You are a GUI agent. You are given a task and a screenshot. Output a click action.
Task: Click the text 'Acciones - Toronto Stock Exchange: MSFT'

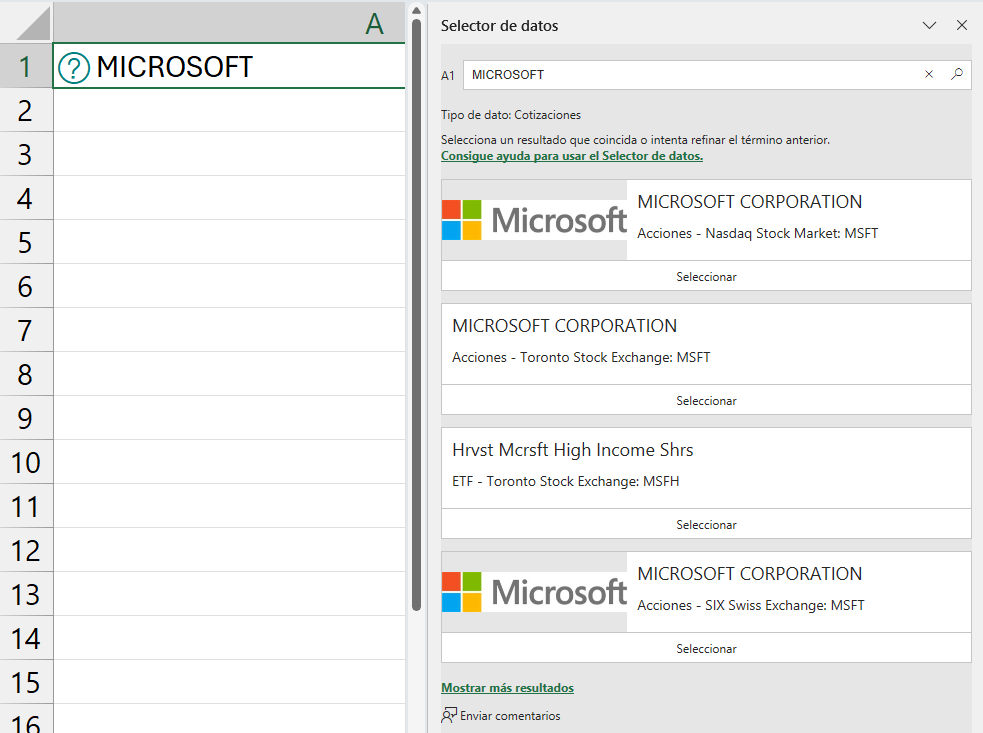pyautogui.click(x=581, y=357)
